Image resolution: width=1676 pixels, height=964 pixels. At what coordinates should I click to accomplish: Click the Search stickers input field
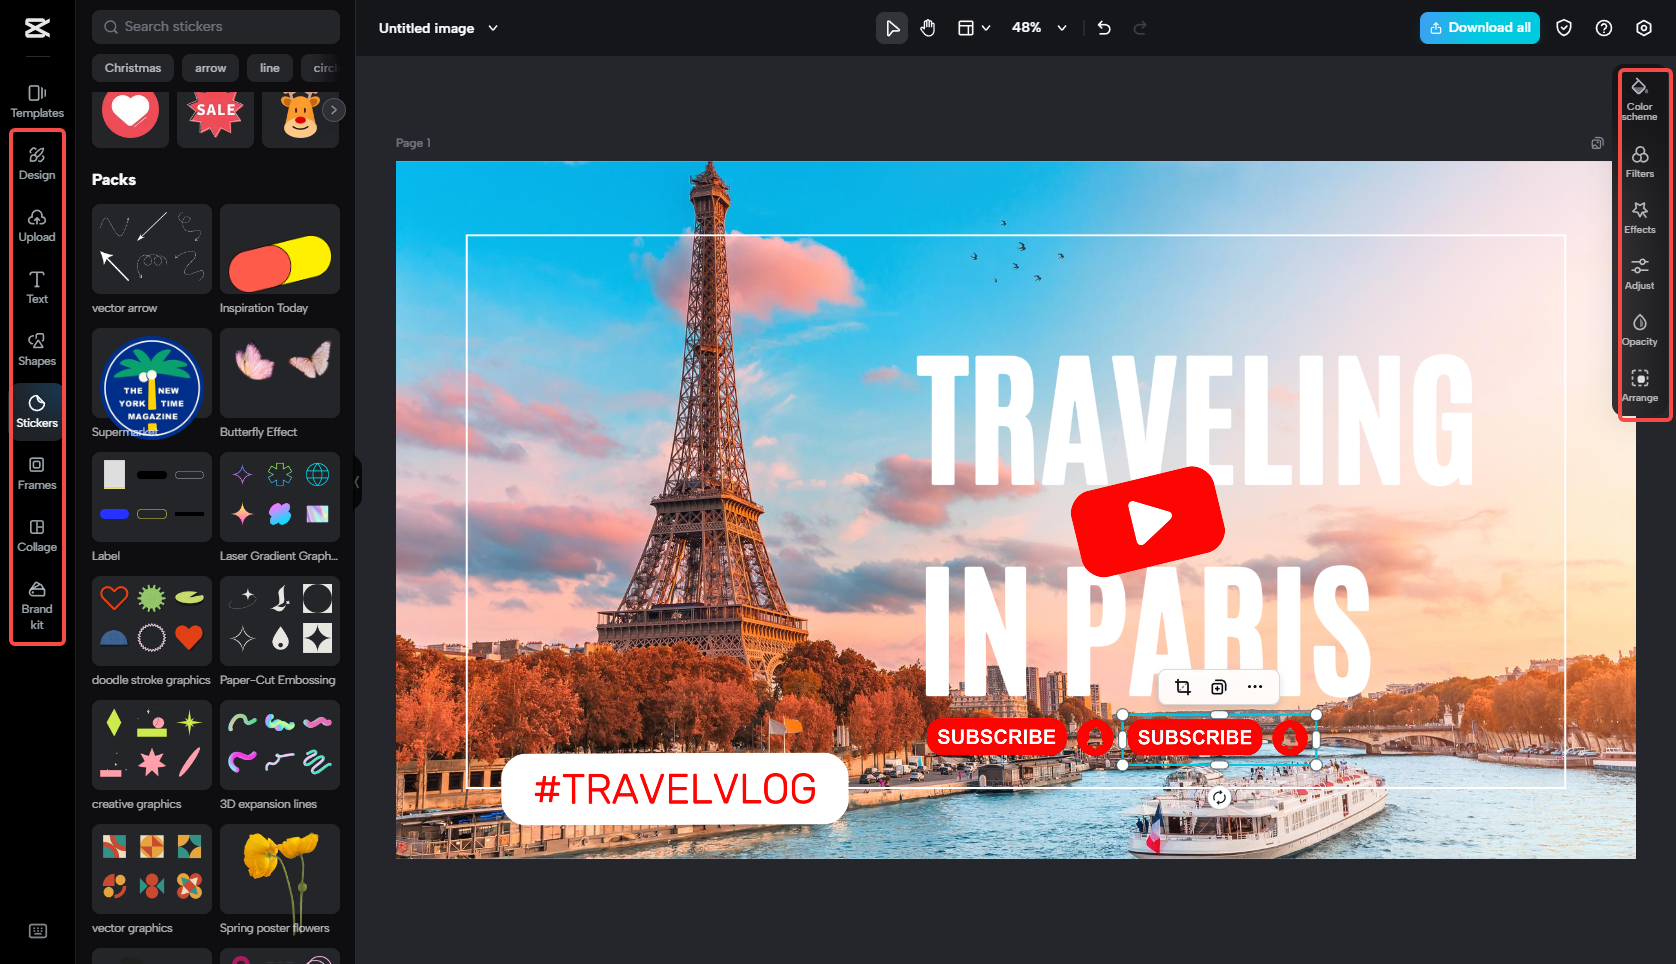pyautogui.click(x=215, y=26)
